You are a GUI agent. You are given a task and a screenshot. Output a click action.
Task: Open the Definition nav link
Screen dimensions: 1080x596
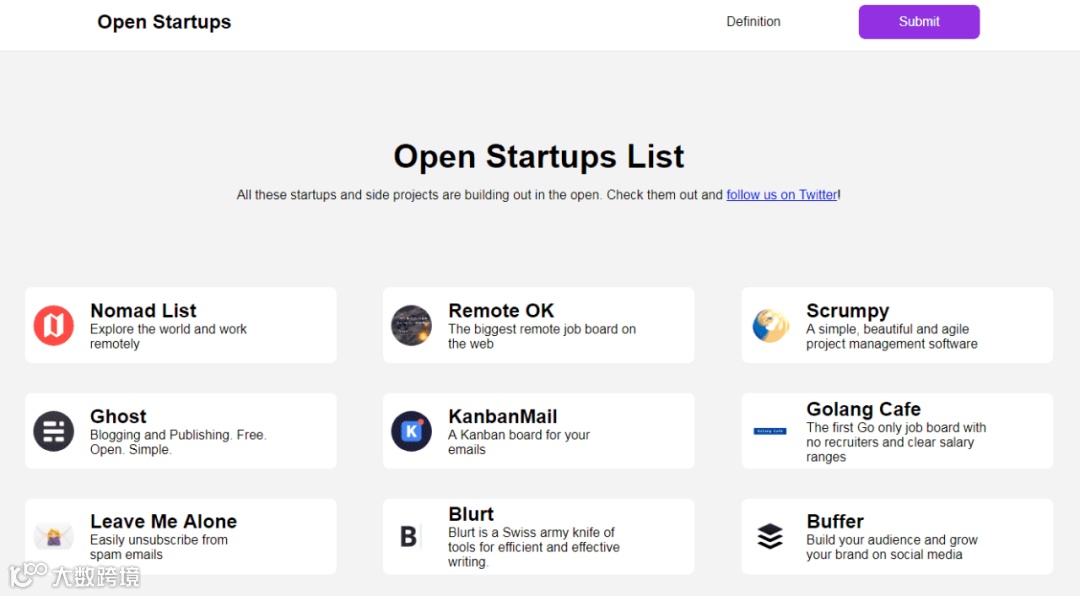753,21
